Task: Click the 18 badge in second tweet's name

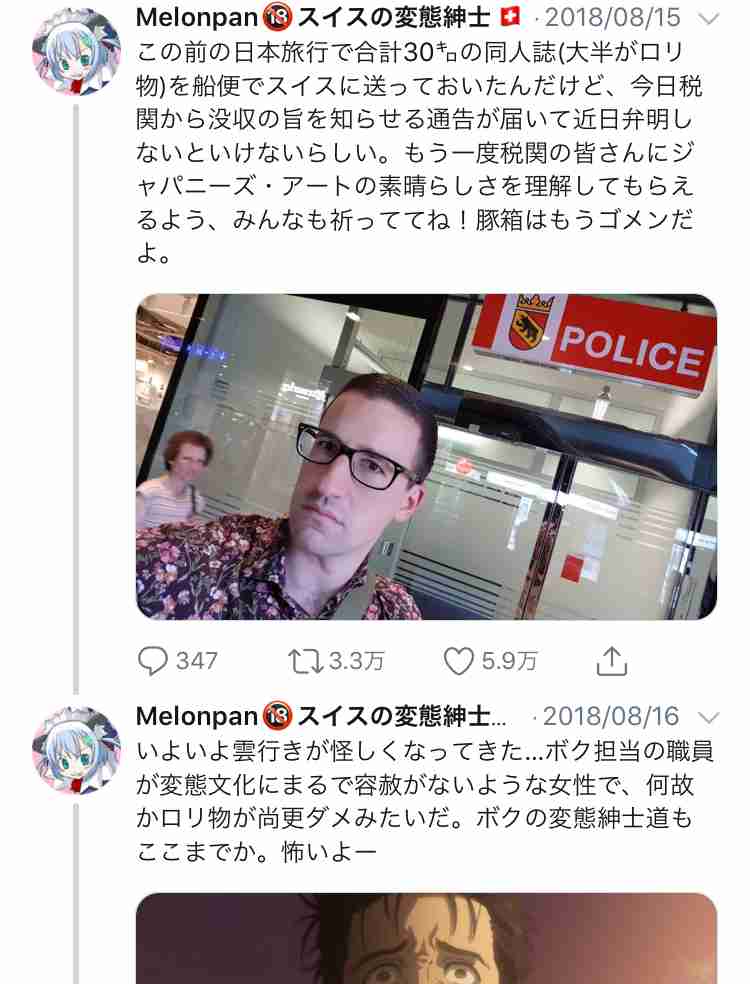Action: 277,716
